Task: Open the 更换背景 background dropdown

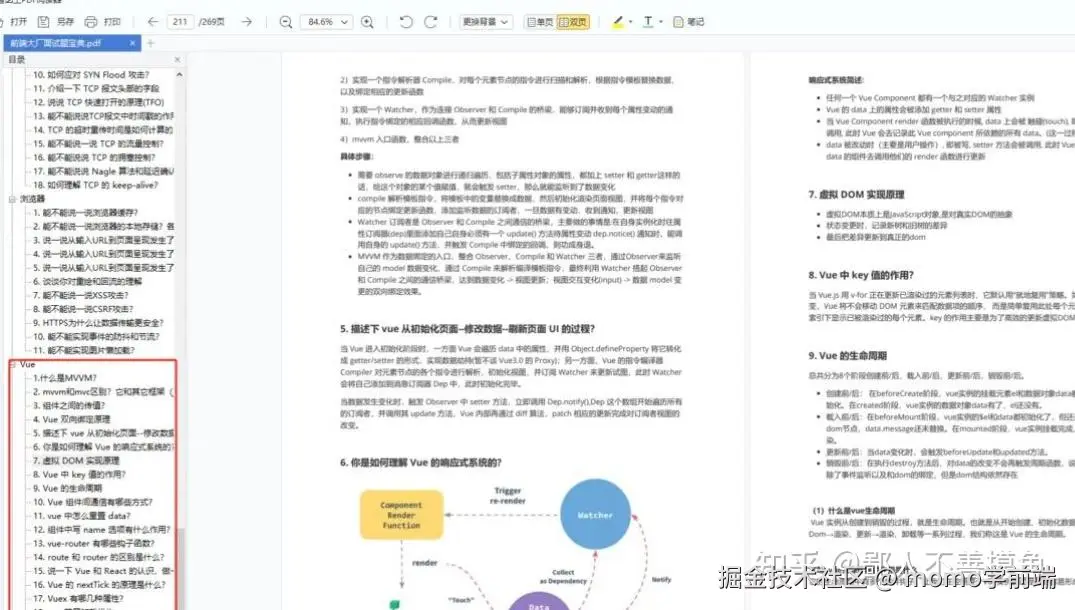Action: pos(485,22)
